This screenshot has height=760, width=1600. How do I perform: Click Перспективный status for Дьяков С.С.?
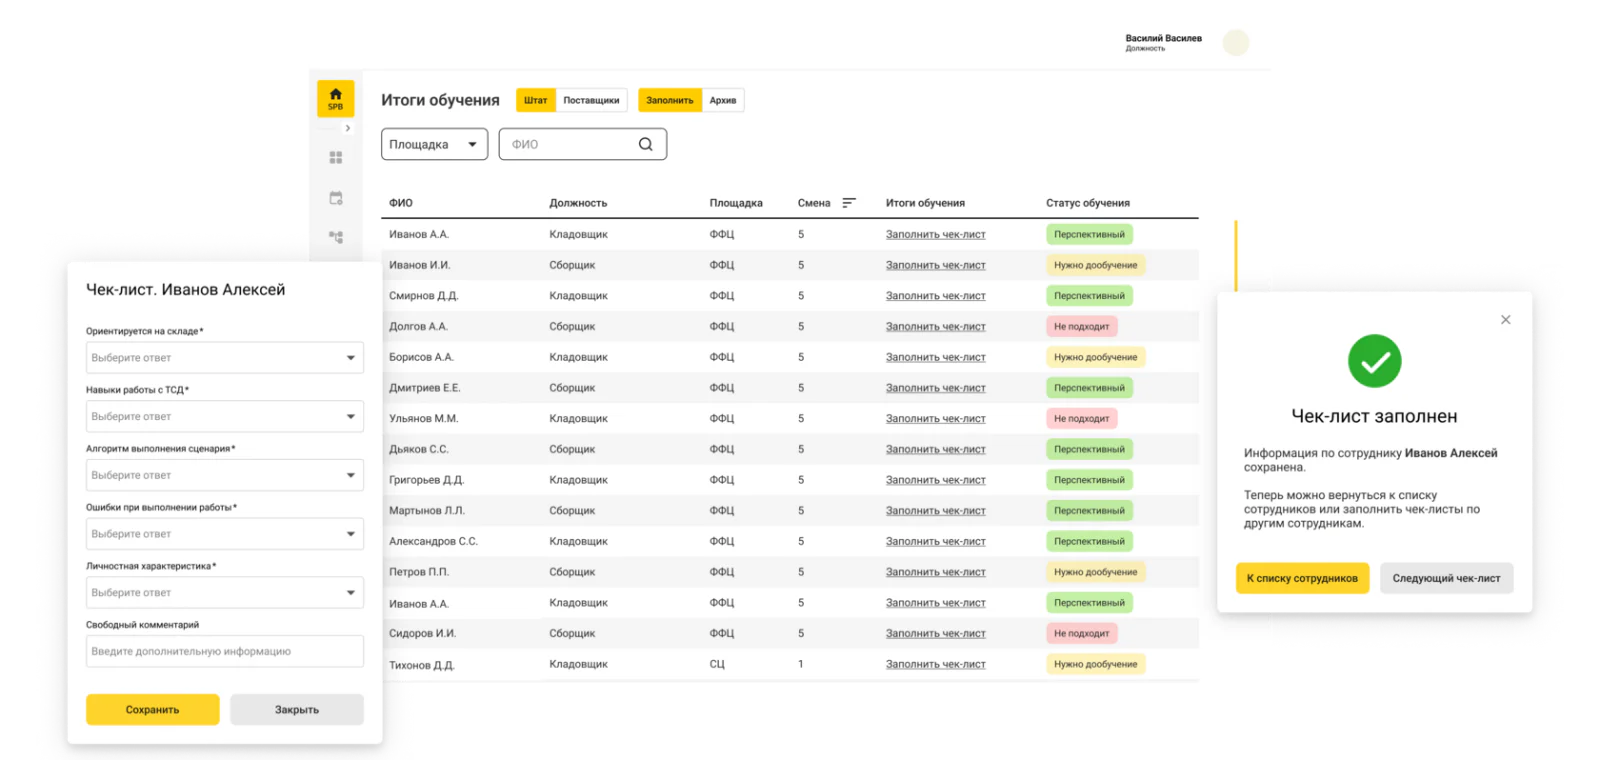[1089, 449]
